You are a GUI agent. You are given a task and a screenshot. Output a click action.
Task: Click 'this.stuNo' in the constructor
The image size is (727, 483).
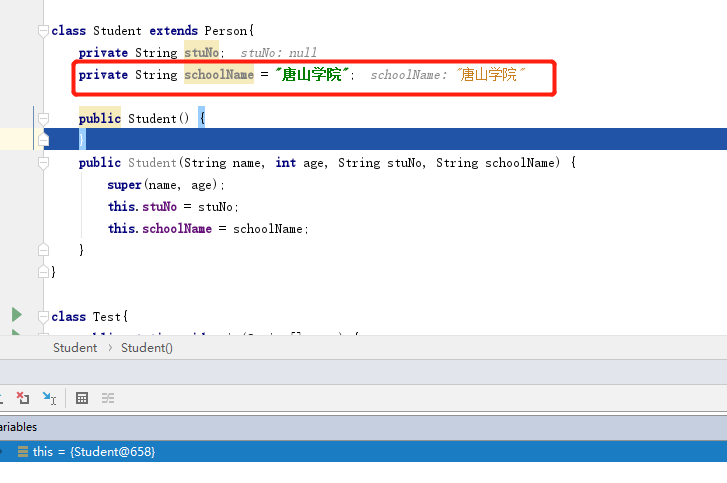tap(142, 206)
